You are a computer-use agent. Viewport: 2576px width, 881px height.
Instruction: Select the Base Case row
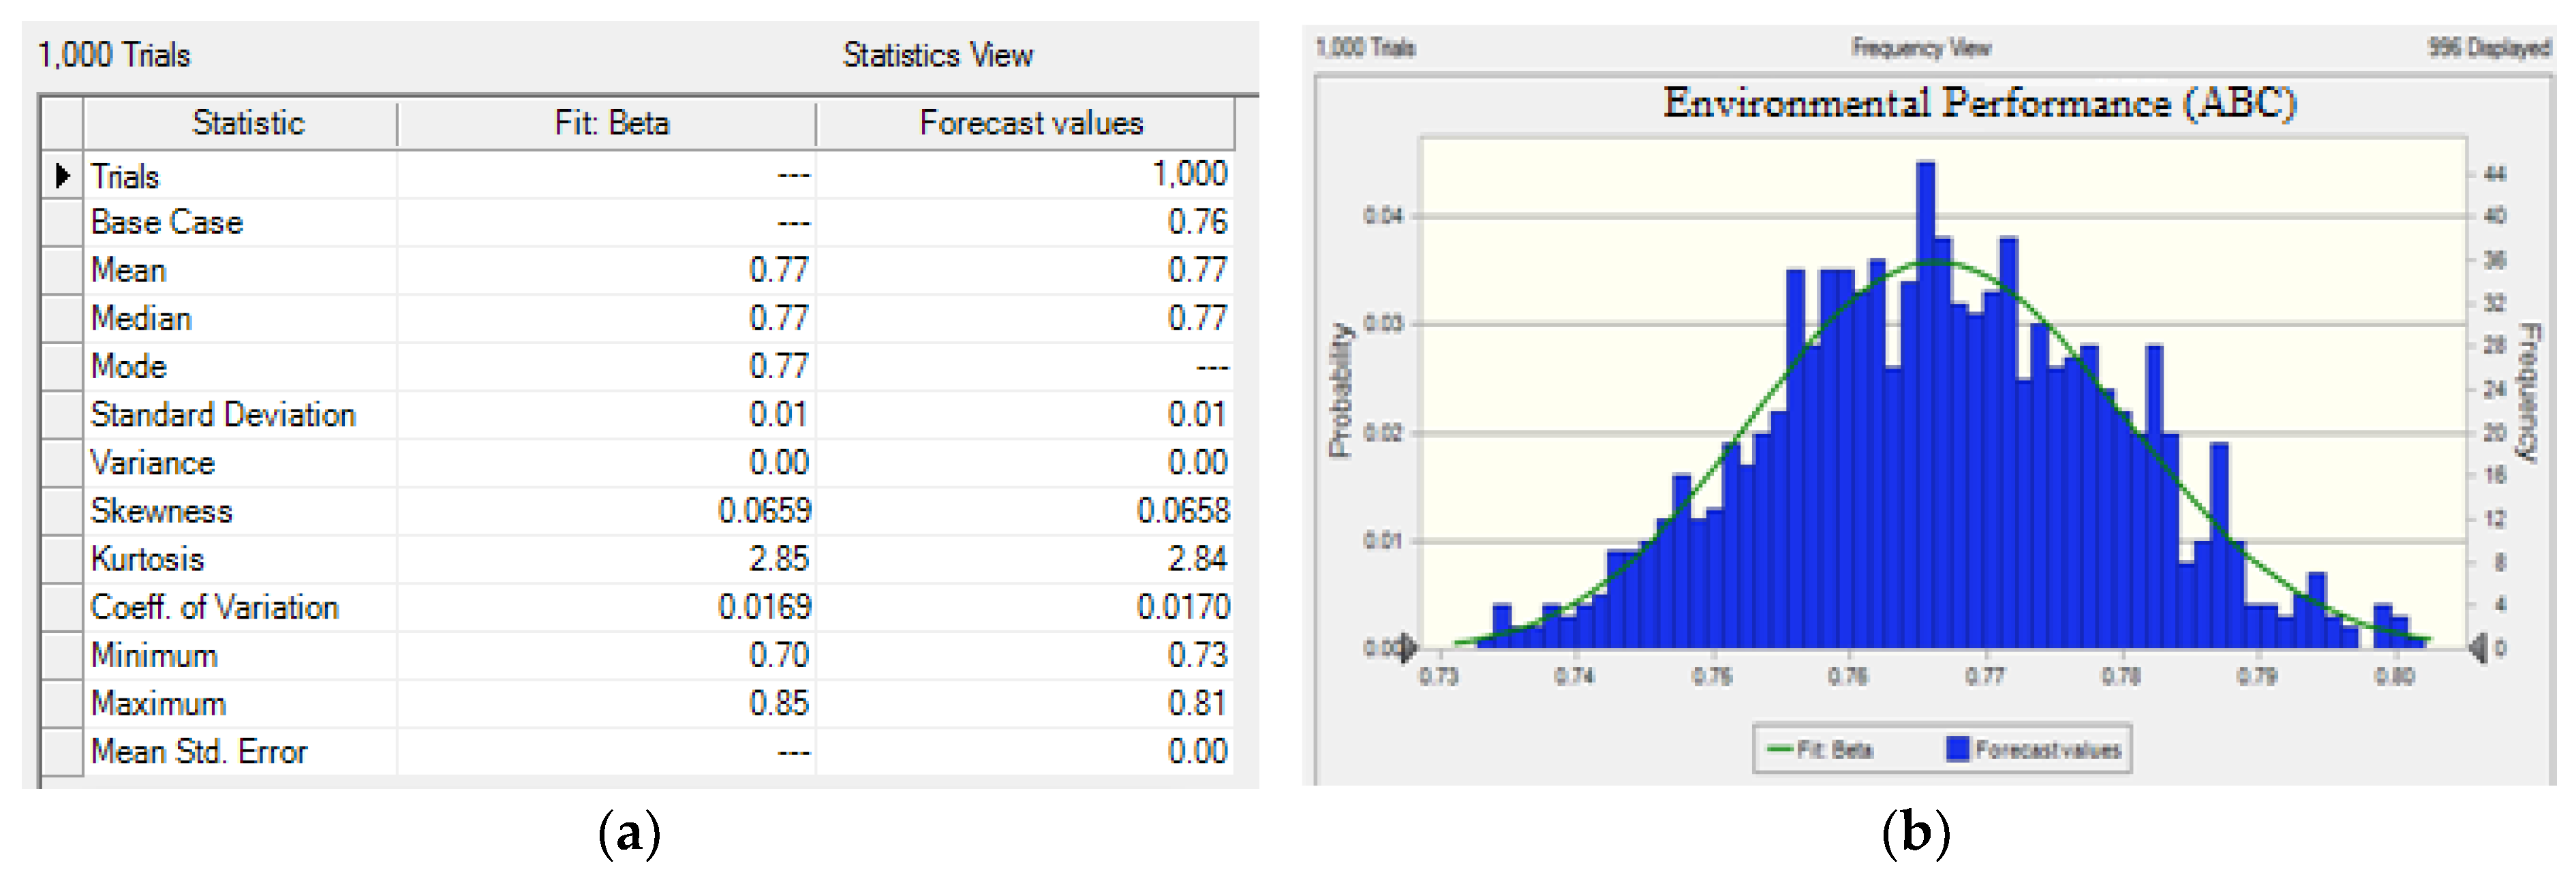pos(167,222)
